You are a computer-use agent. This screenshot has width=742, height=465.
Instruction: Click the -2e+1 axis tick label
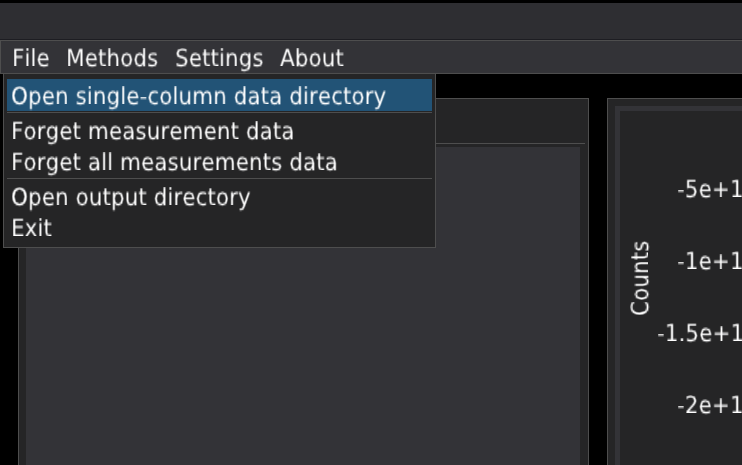[x=709, y=405]
